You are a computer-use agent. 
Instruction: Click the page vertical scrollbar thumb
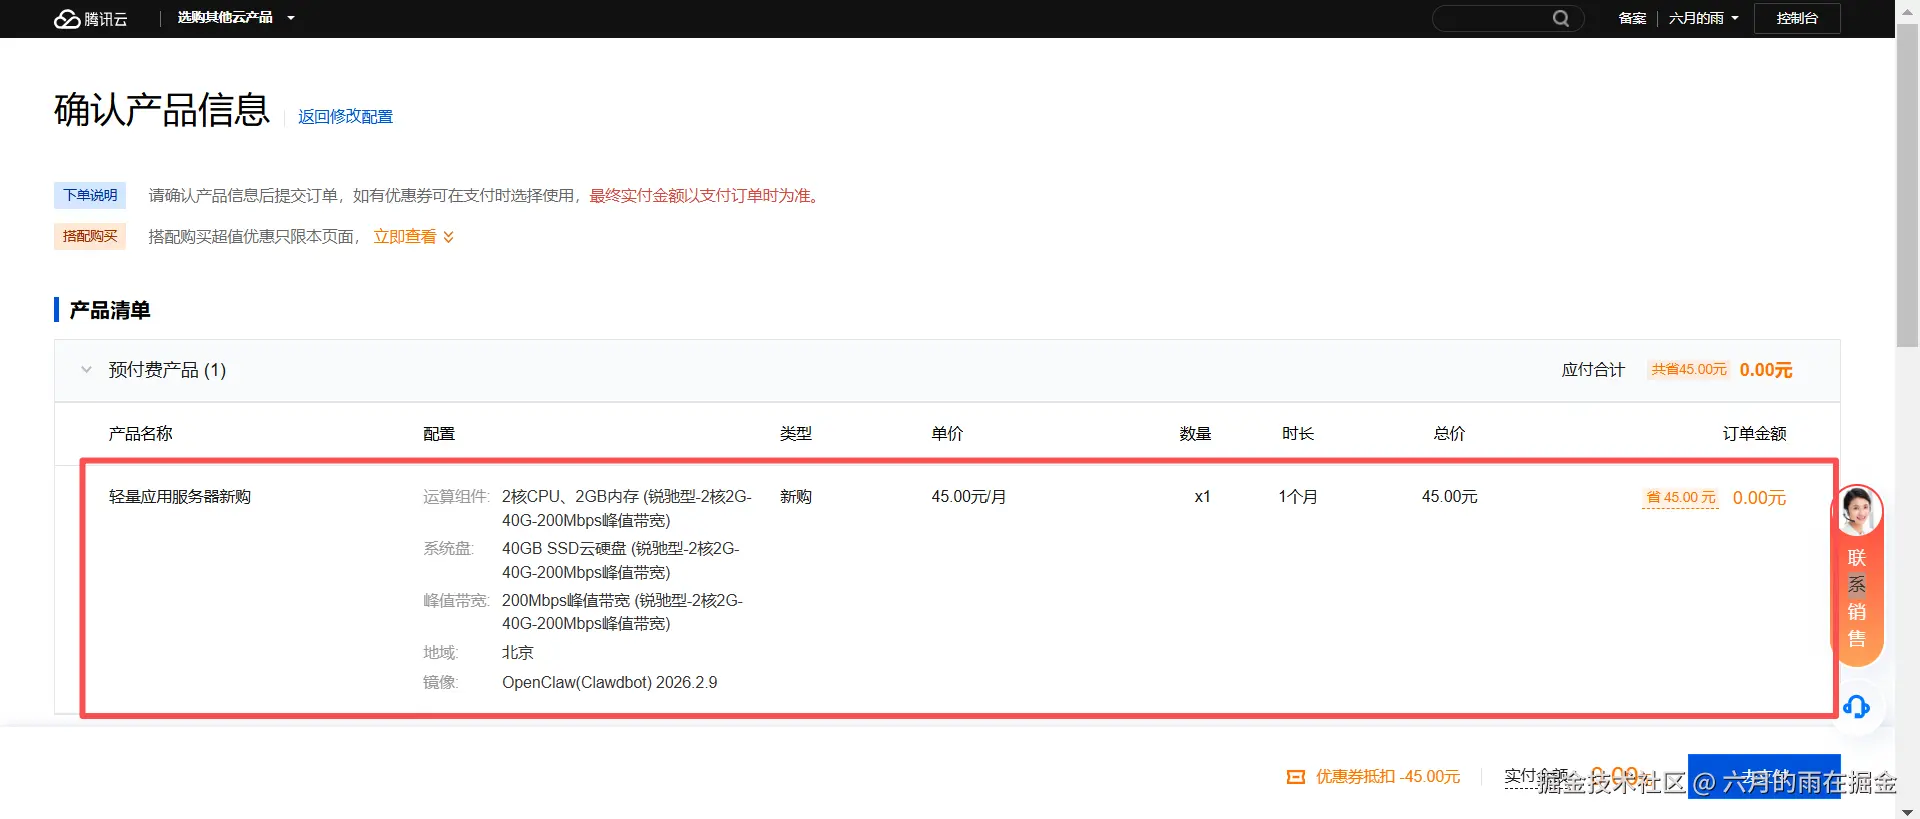(x=1907, y=185)
